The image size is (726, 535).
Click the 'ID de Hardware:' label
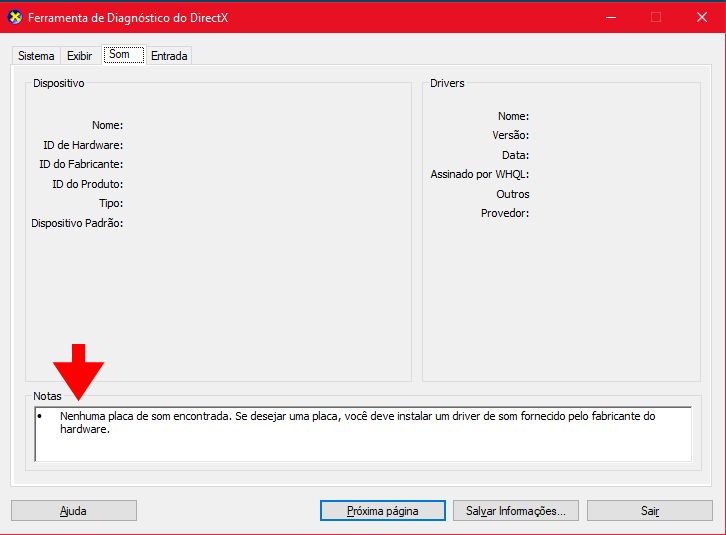[x=83, y=145]
